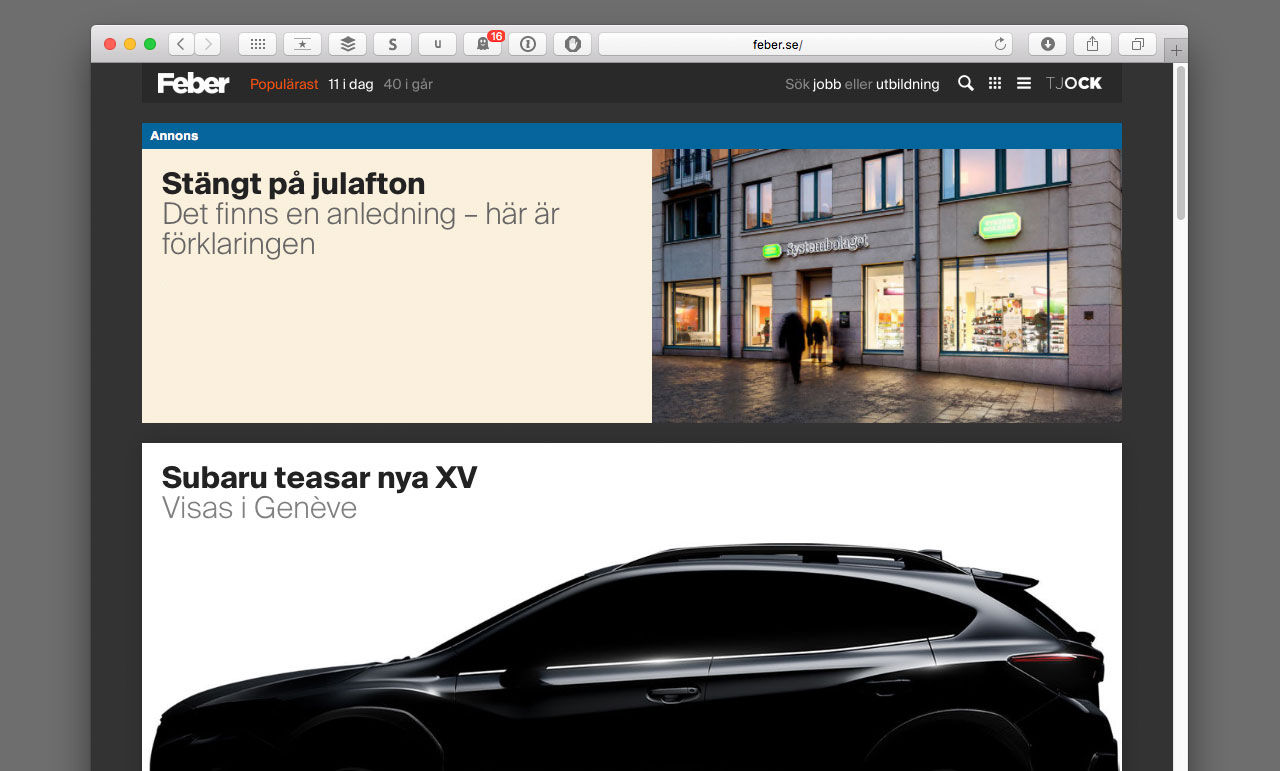Select the Populärast link
Screen dimensions: 1280x771
click(x=284, y=84)
